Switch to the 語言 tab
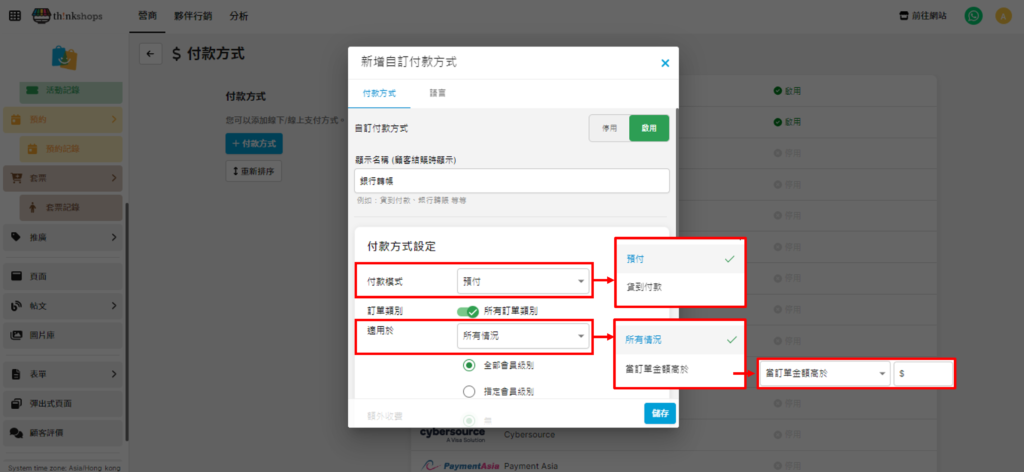The height and width of the screenshot is (472, 1024). click(438, 93)
